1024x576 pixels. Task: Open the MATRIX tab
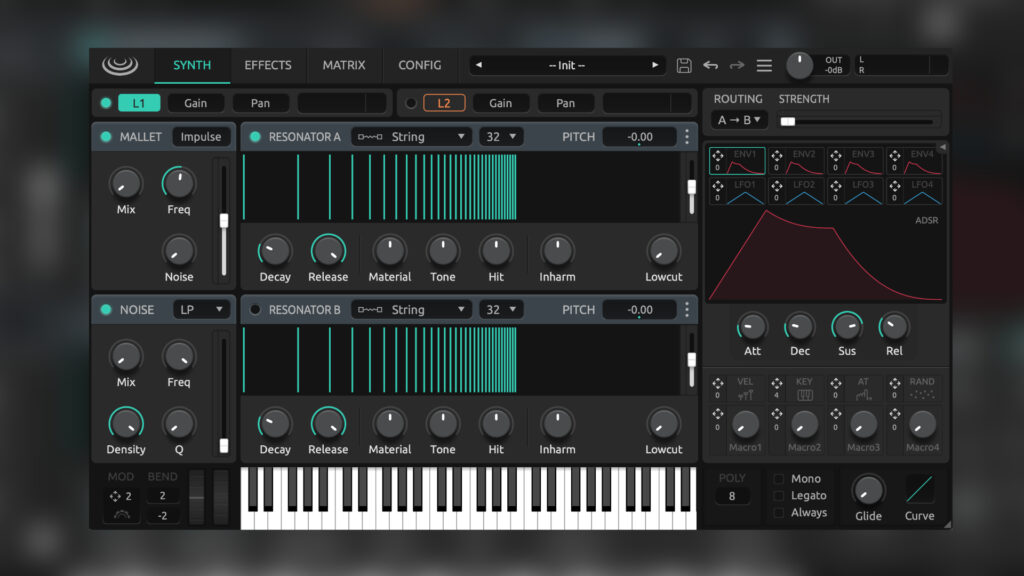coord(344,65)
